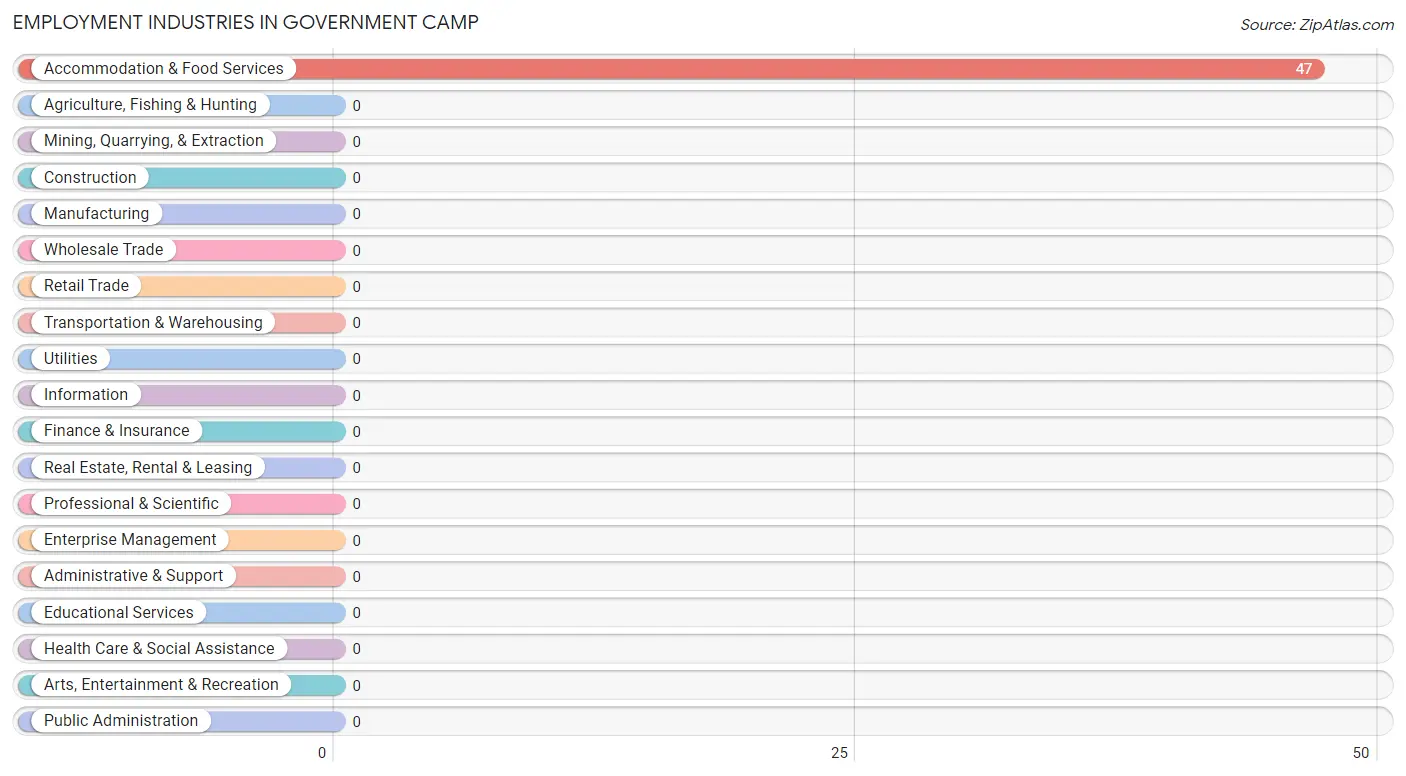Select the Construction bar label
1406x776 pixels.
[90, 178]
